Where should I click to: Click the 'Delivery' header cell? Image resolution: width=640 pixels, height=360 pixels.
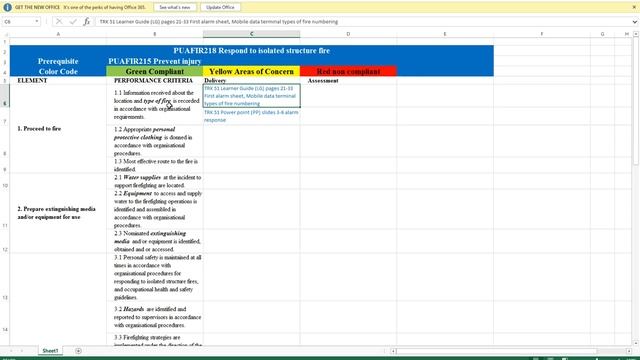(x=251, y=80)
